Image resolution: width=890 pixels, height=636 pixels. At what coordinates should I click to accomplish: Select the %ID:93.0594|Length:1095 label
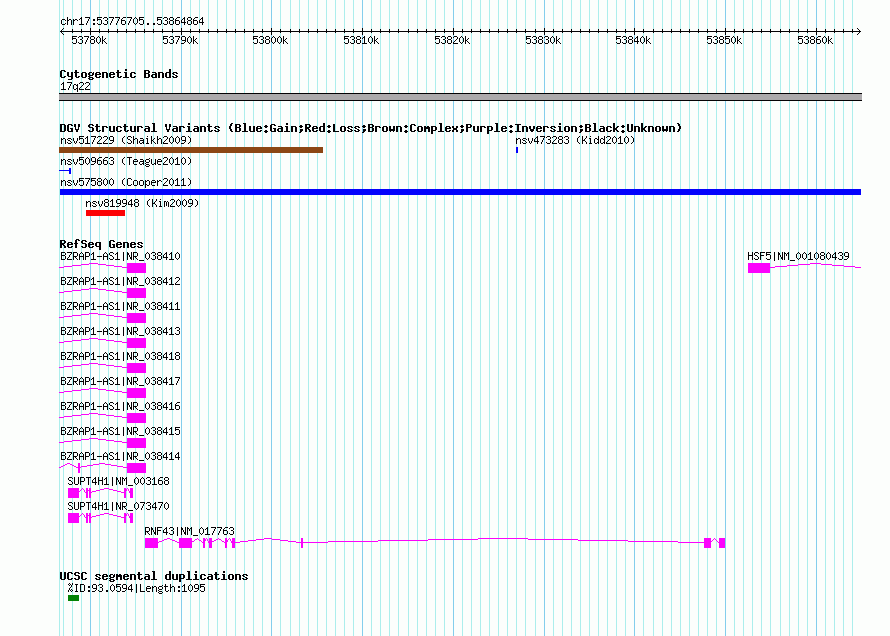136,588
